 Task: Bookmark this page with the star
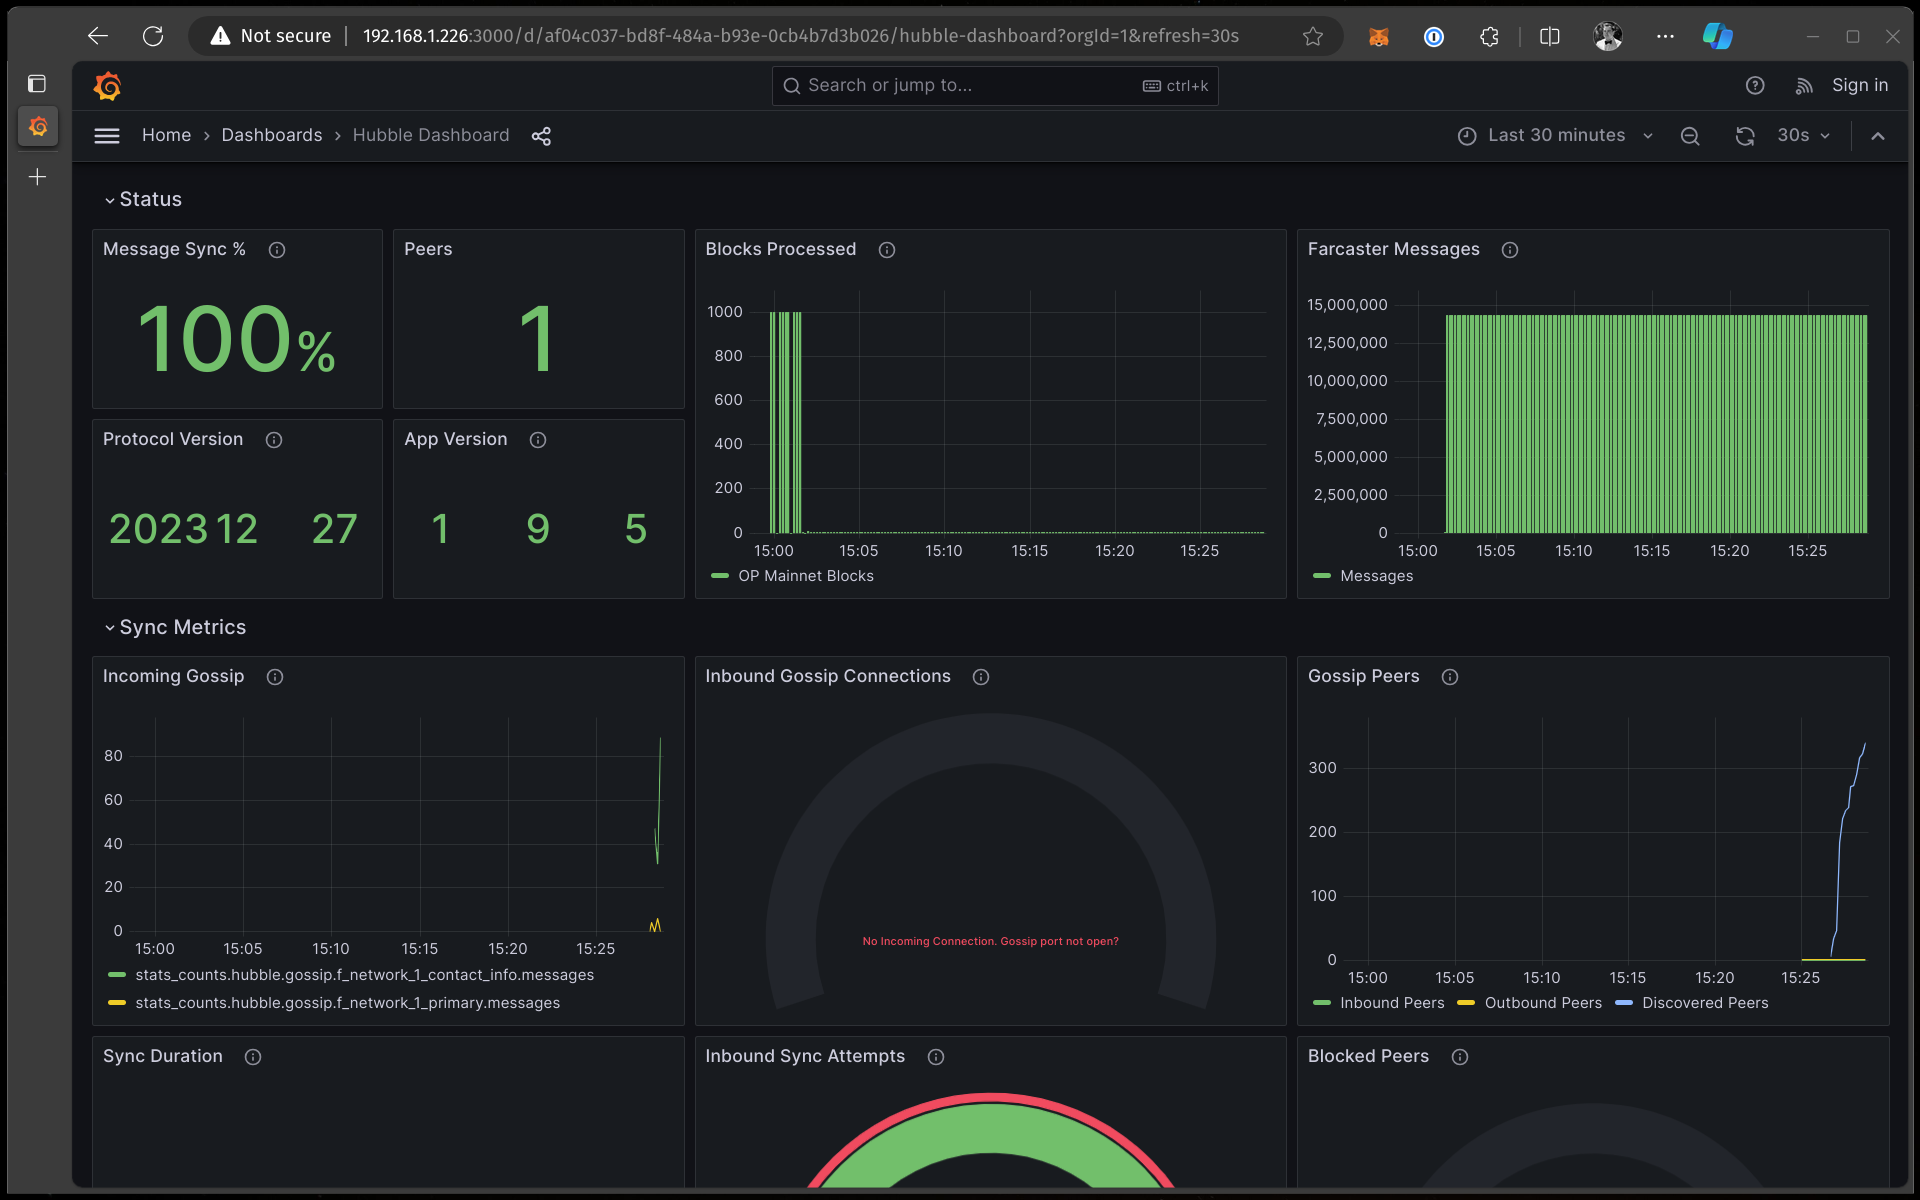pos(1313,36)
